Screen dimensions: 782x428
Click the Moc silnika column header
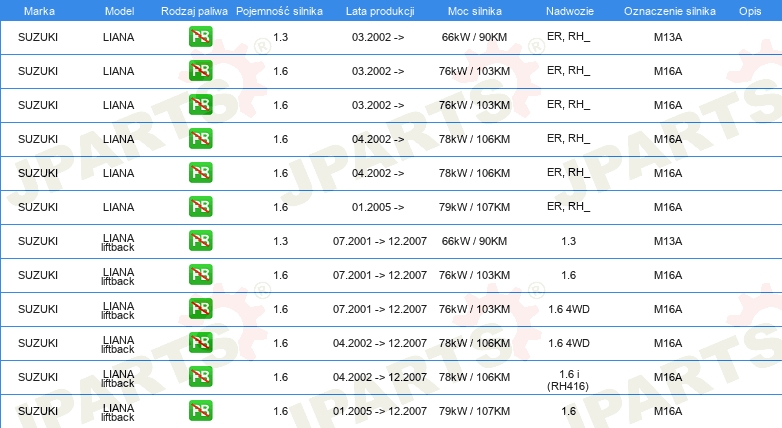(x=474, y=11)
